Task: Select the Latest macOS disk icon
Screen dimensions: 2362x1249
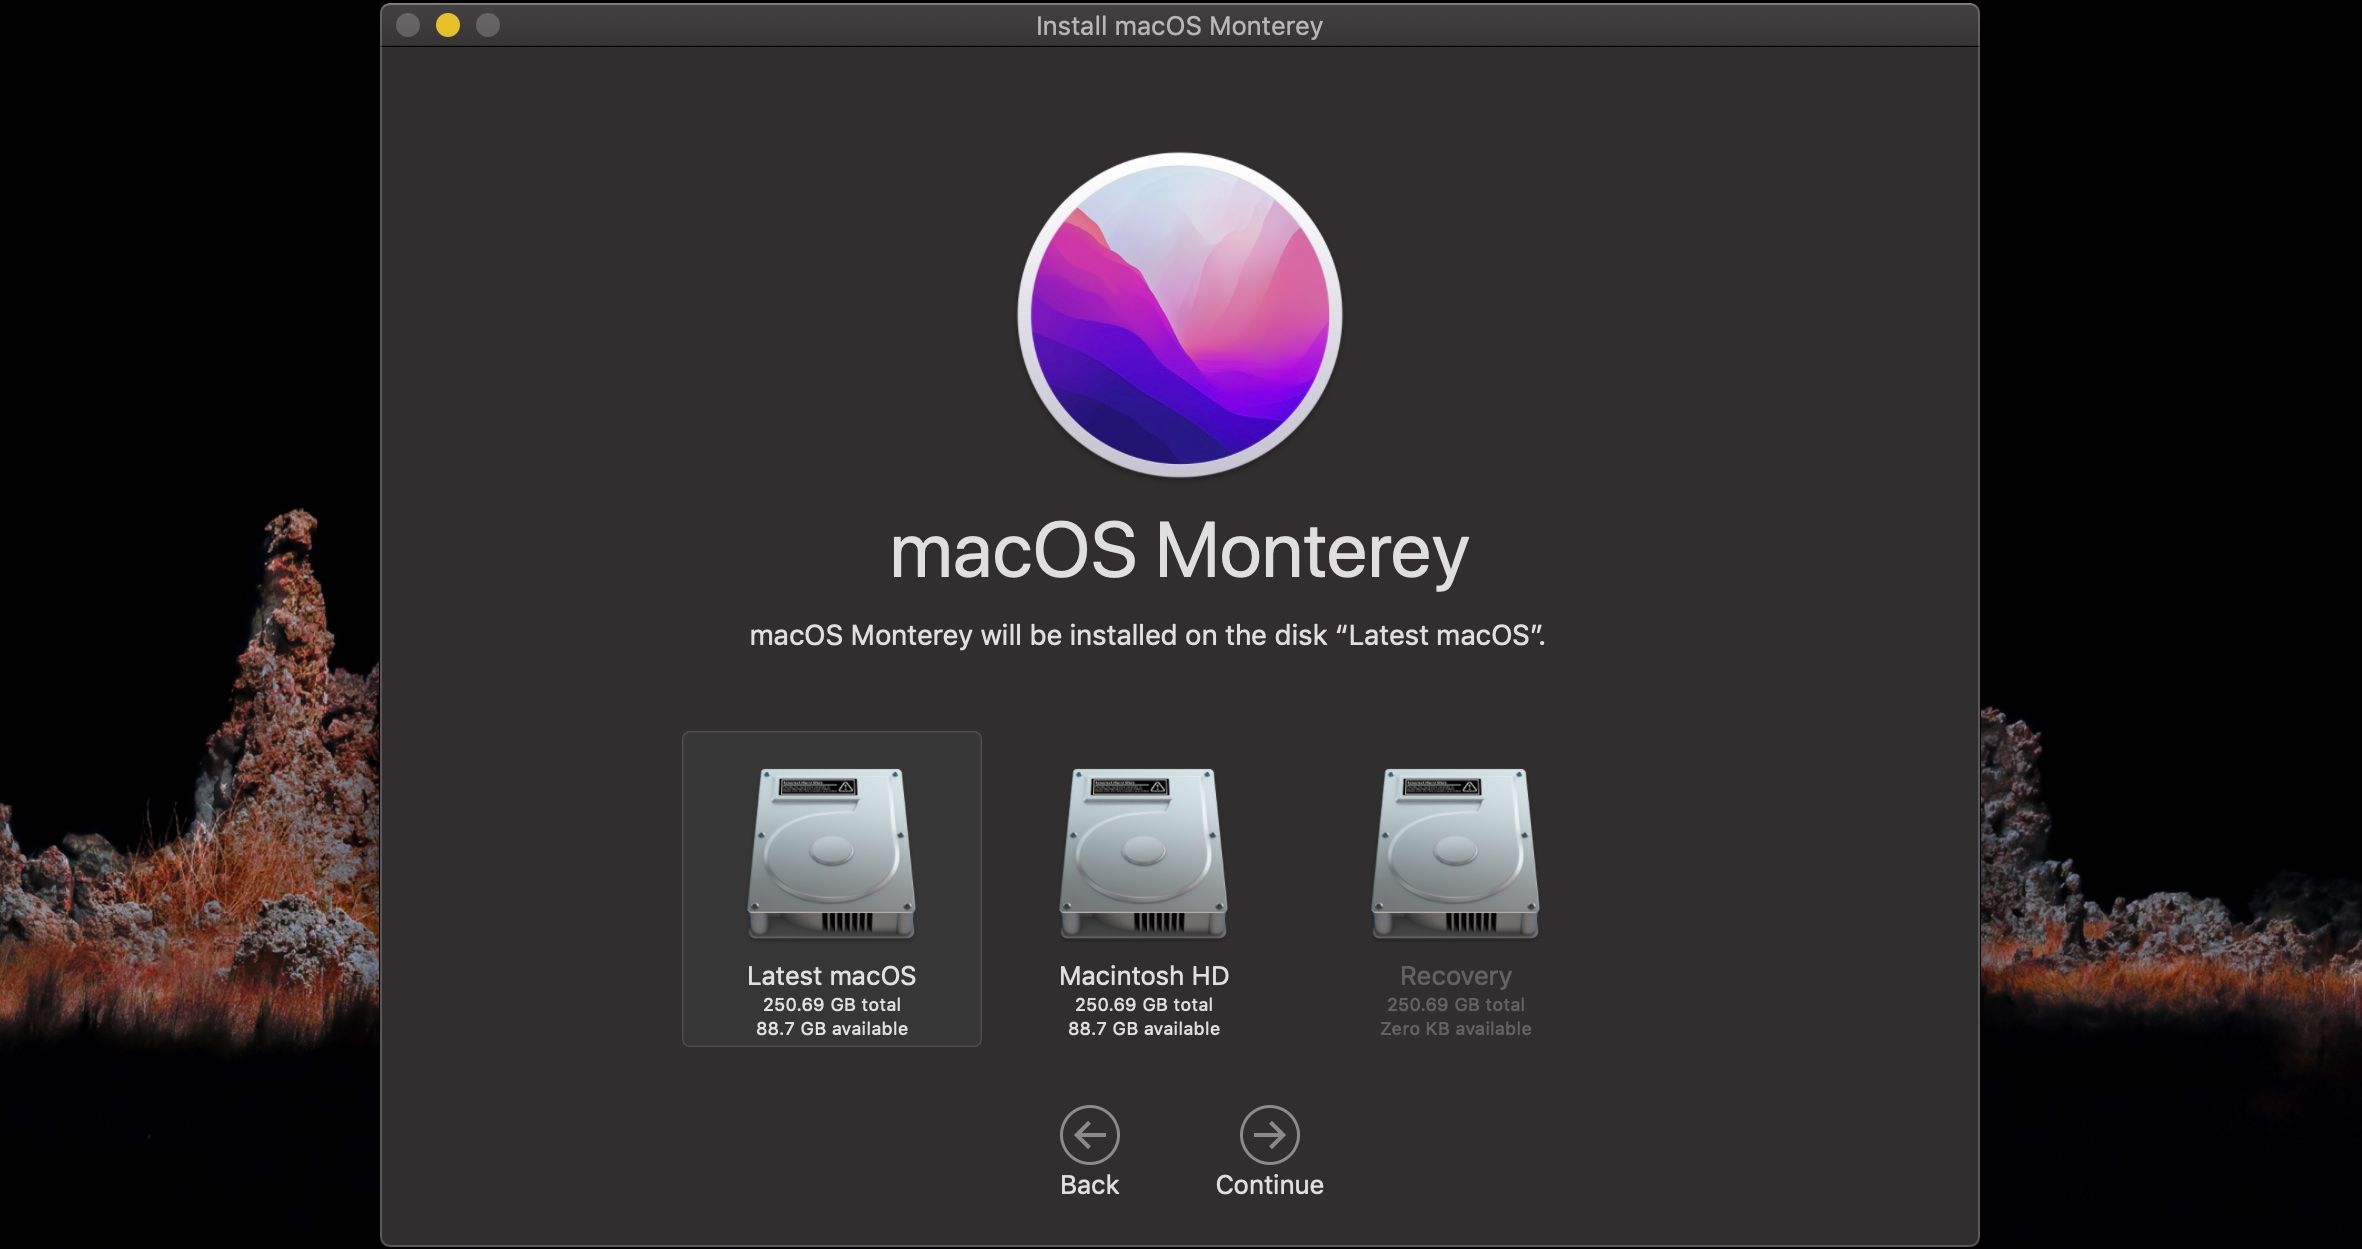Action: pos(831,853)
